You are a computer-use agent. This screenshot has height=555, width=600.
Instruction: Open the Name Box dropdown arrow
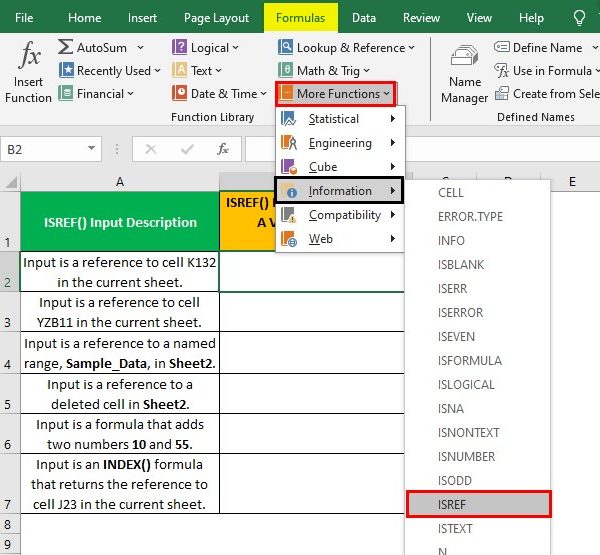pyautogui.click(x=91, y=148)
